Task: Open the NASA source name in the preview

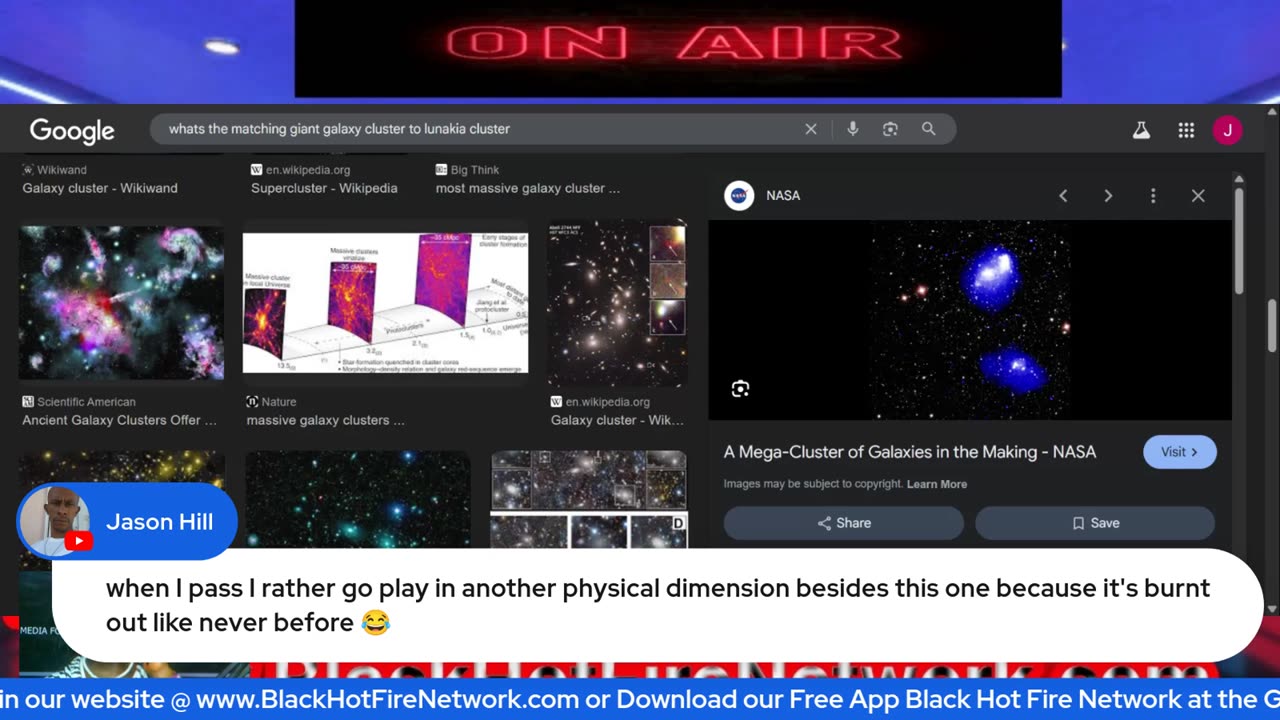Action: pyautogui.click(x=783, y=196)
